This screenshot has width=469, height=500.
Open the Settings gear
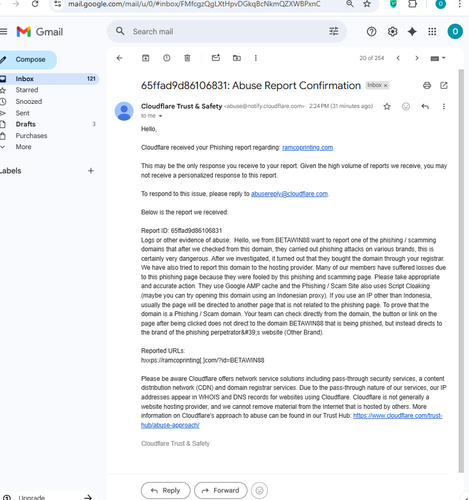pyautogui.click(x=392, y=32)
